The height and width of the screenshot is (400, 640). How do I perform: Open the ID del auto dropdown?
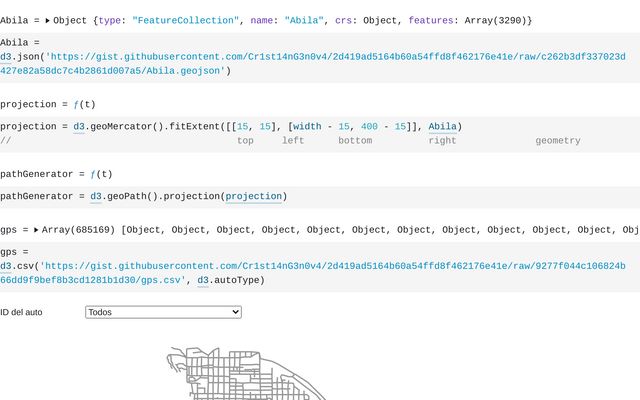click(163, 312)
